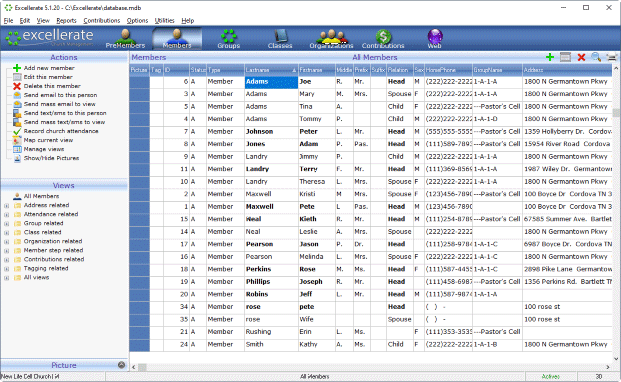
Task: Expand the Address related views folder
Action: coord(6,205)
